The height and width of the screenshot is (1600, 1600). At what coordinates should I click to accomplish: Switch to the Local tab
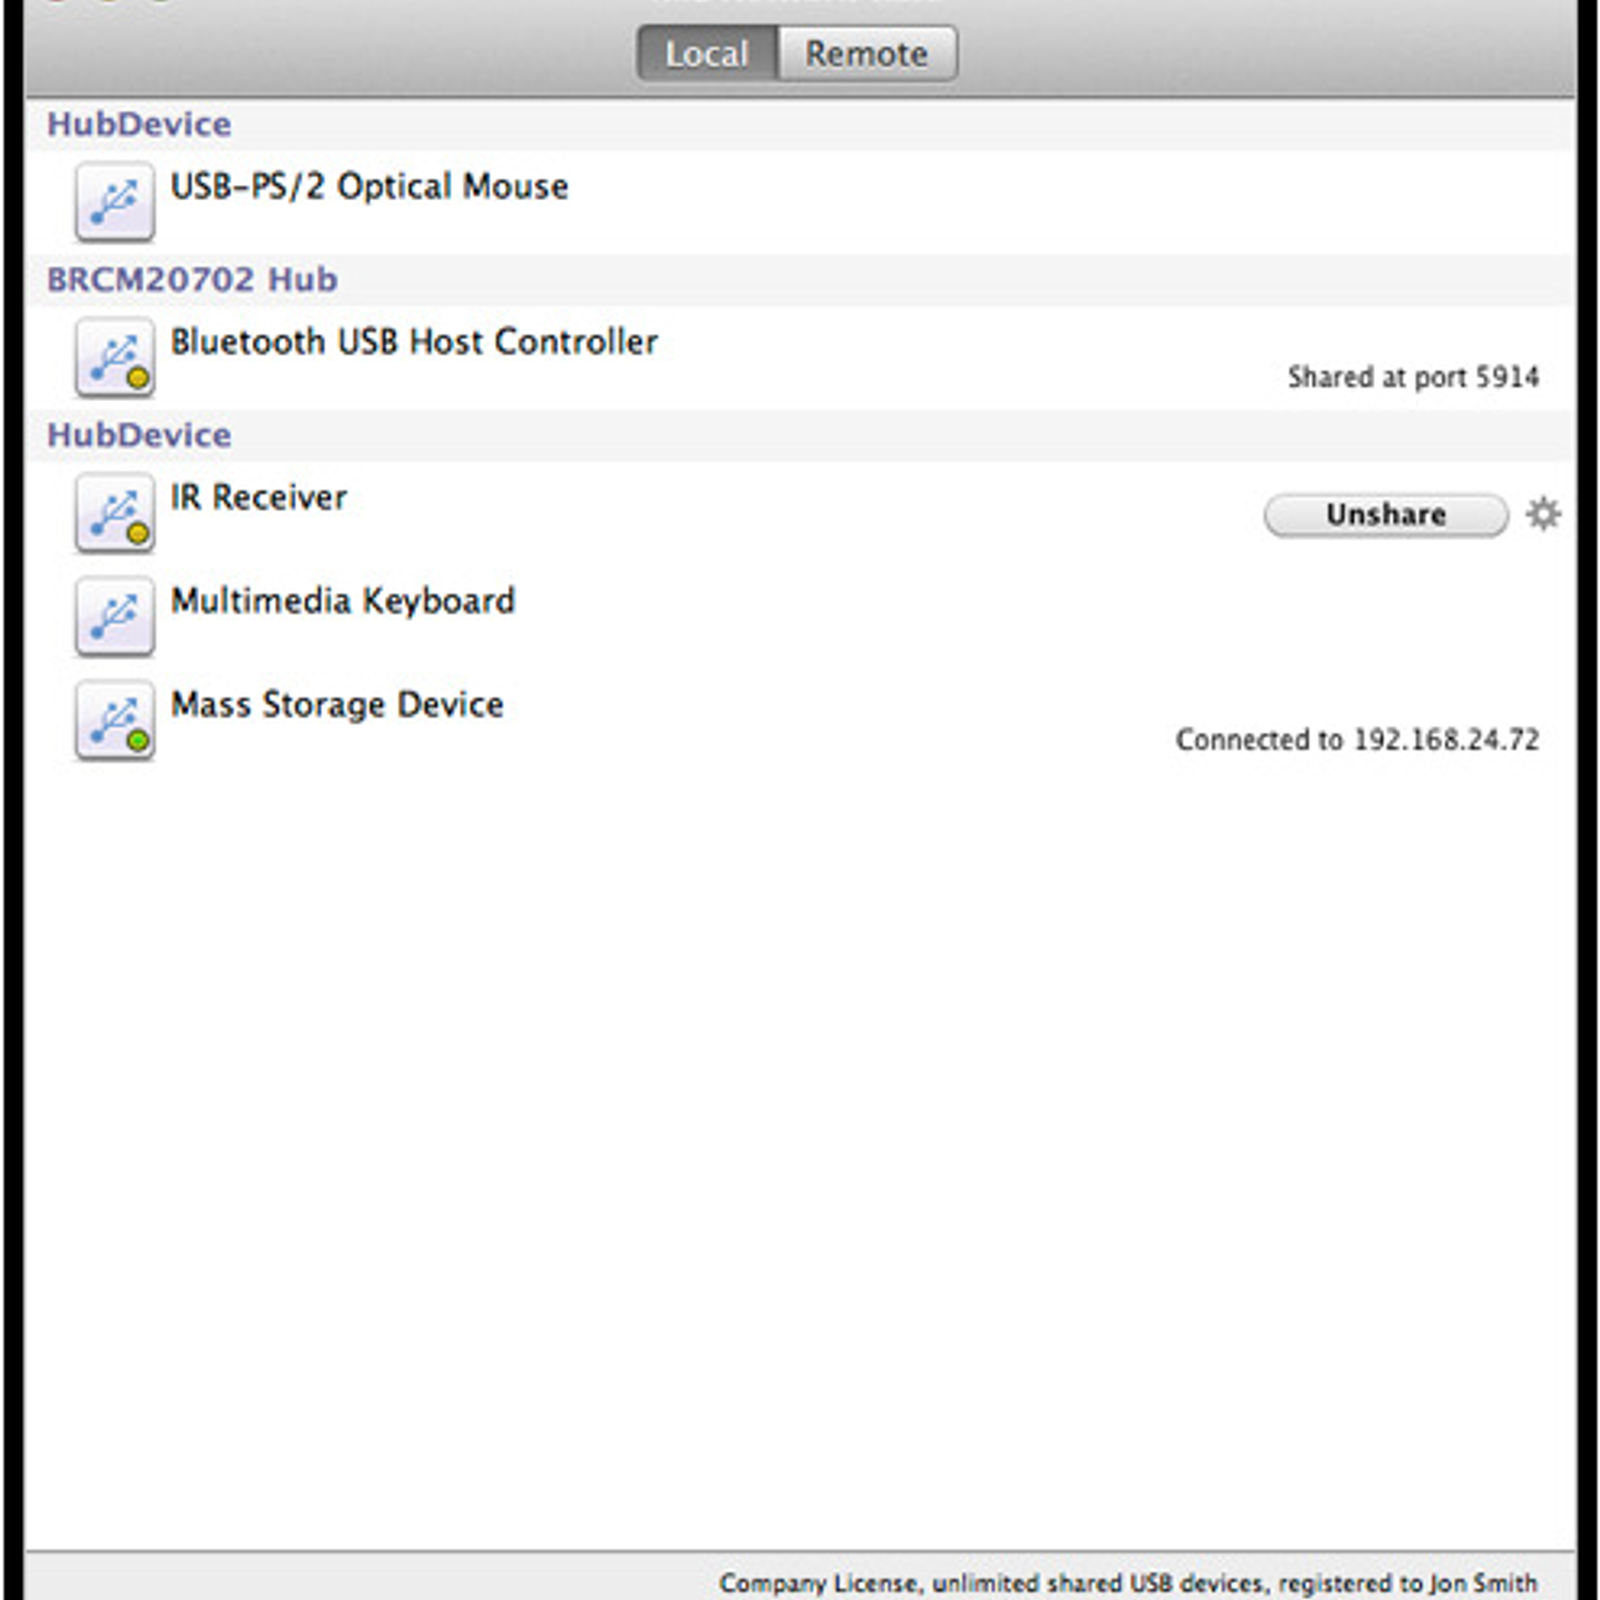point(707,53)
